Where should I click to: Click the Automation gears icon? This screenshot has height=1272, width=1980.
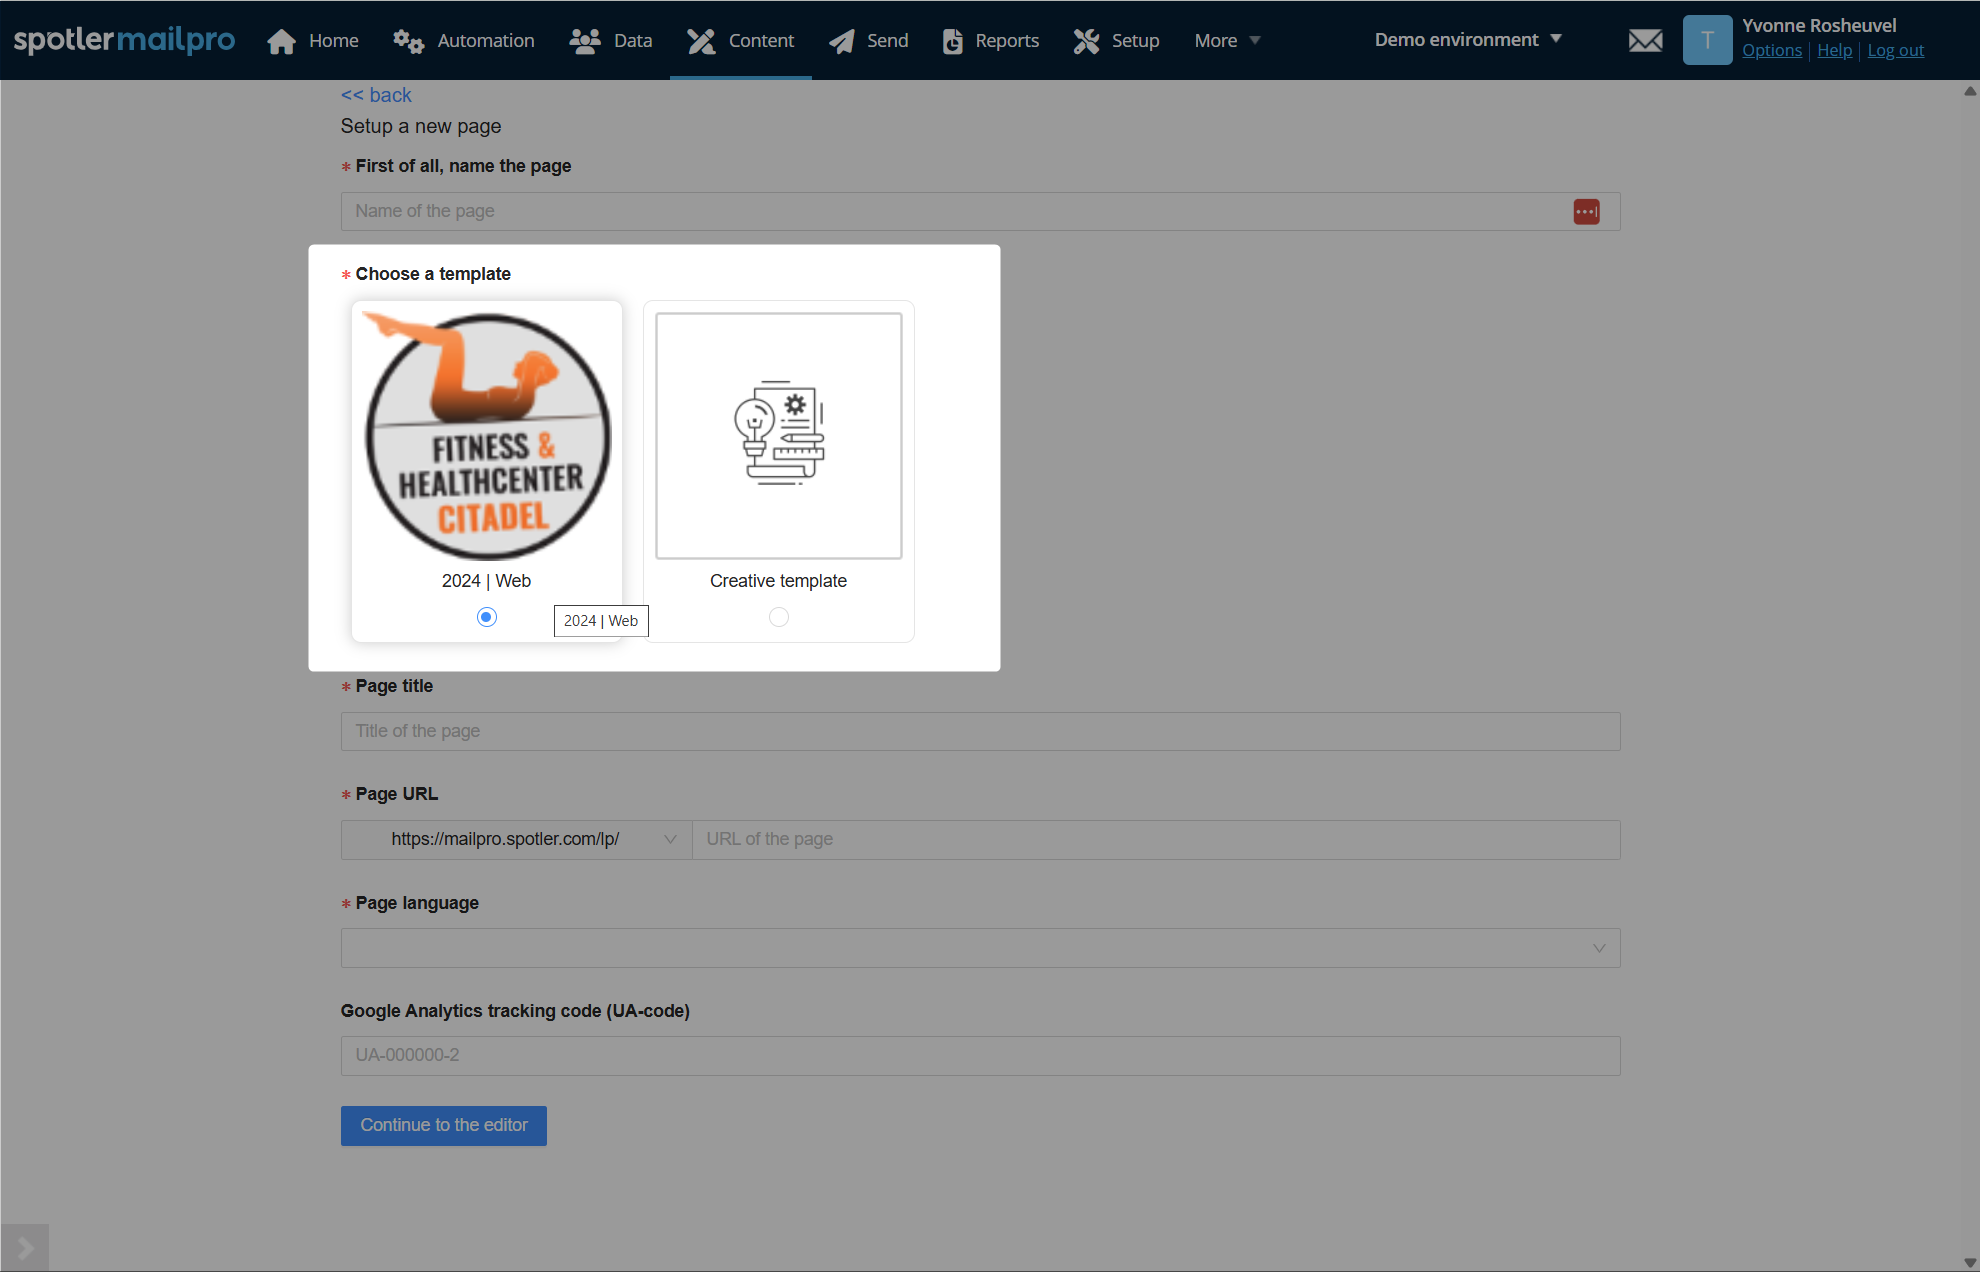[x=408, y=41]
